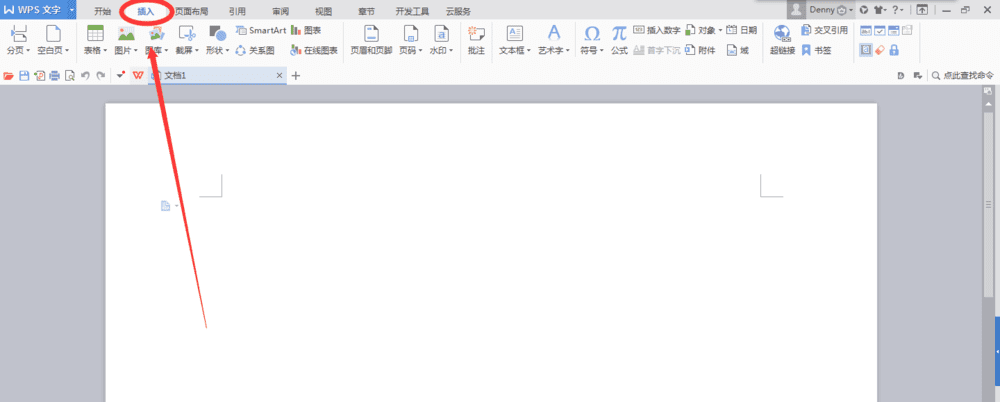Click 交叉引用 cross-reference
Image resolution: width=1000 pixels, height=402 pixels.
pyautogui.click(x=825, y=30)
